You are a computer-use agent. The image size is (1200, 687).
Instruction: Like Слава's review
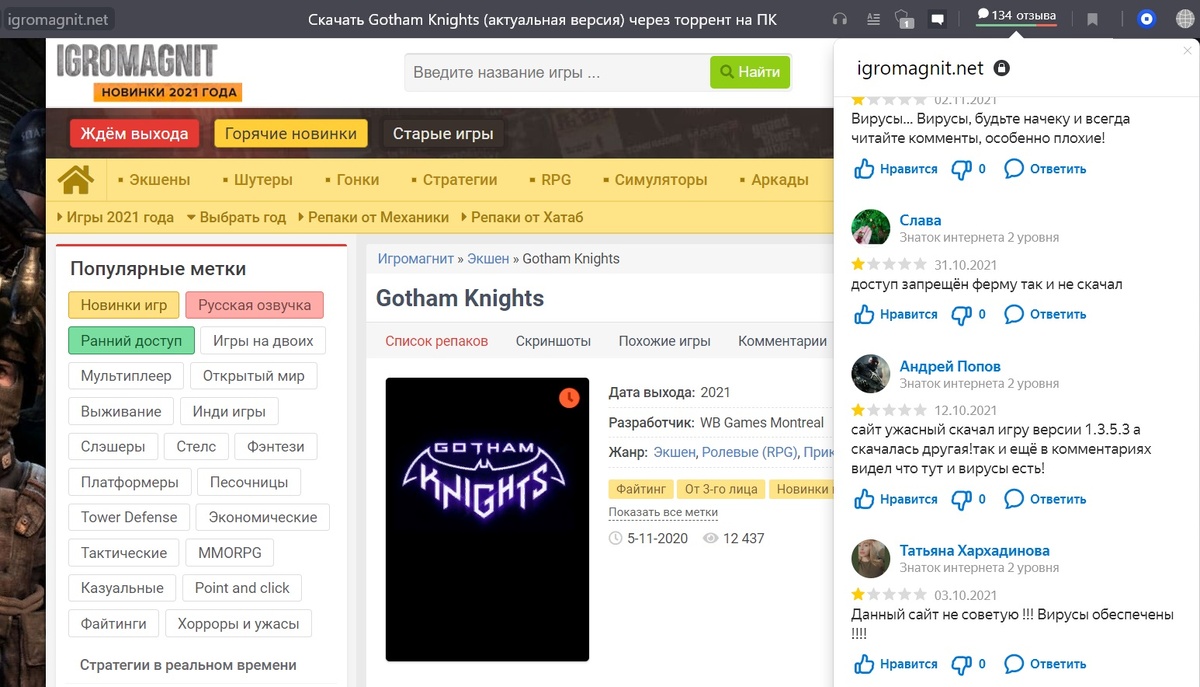[895, 314]
